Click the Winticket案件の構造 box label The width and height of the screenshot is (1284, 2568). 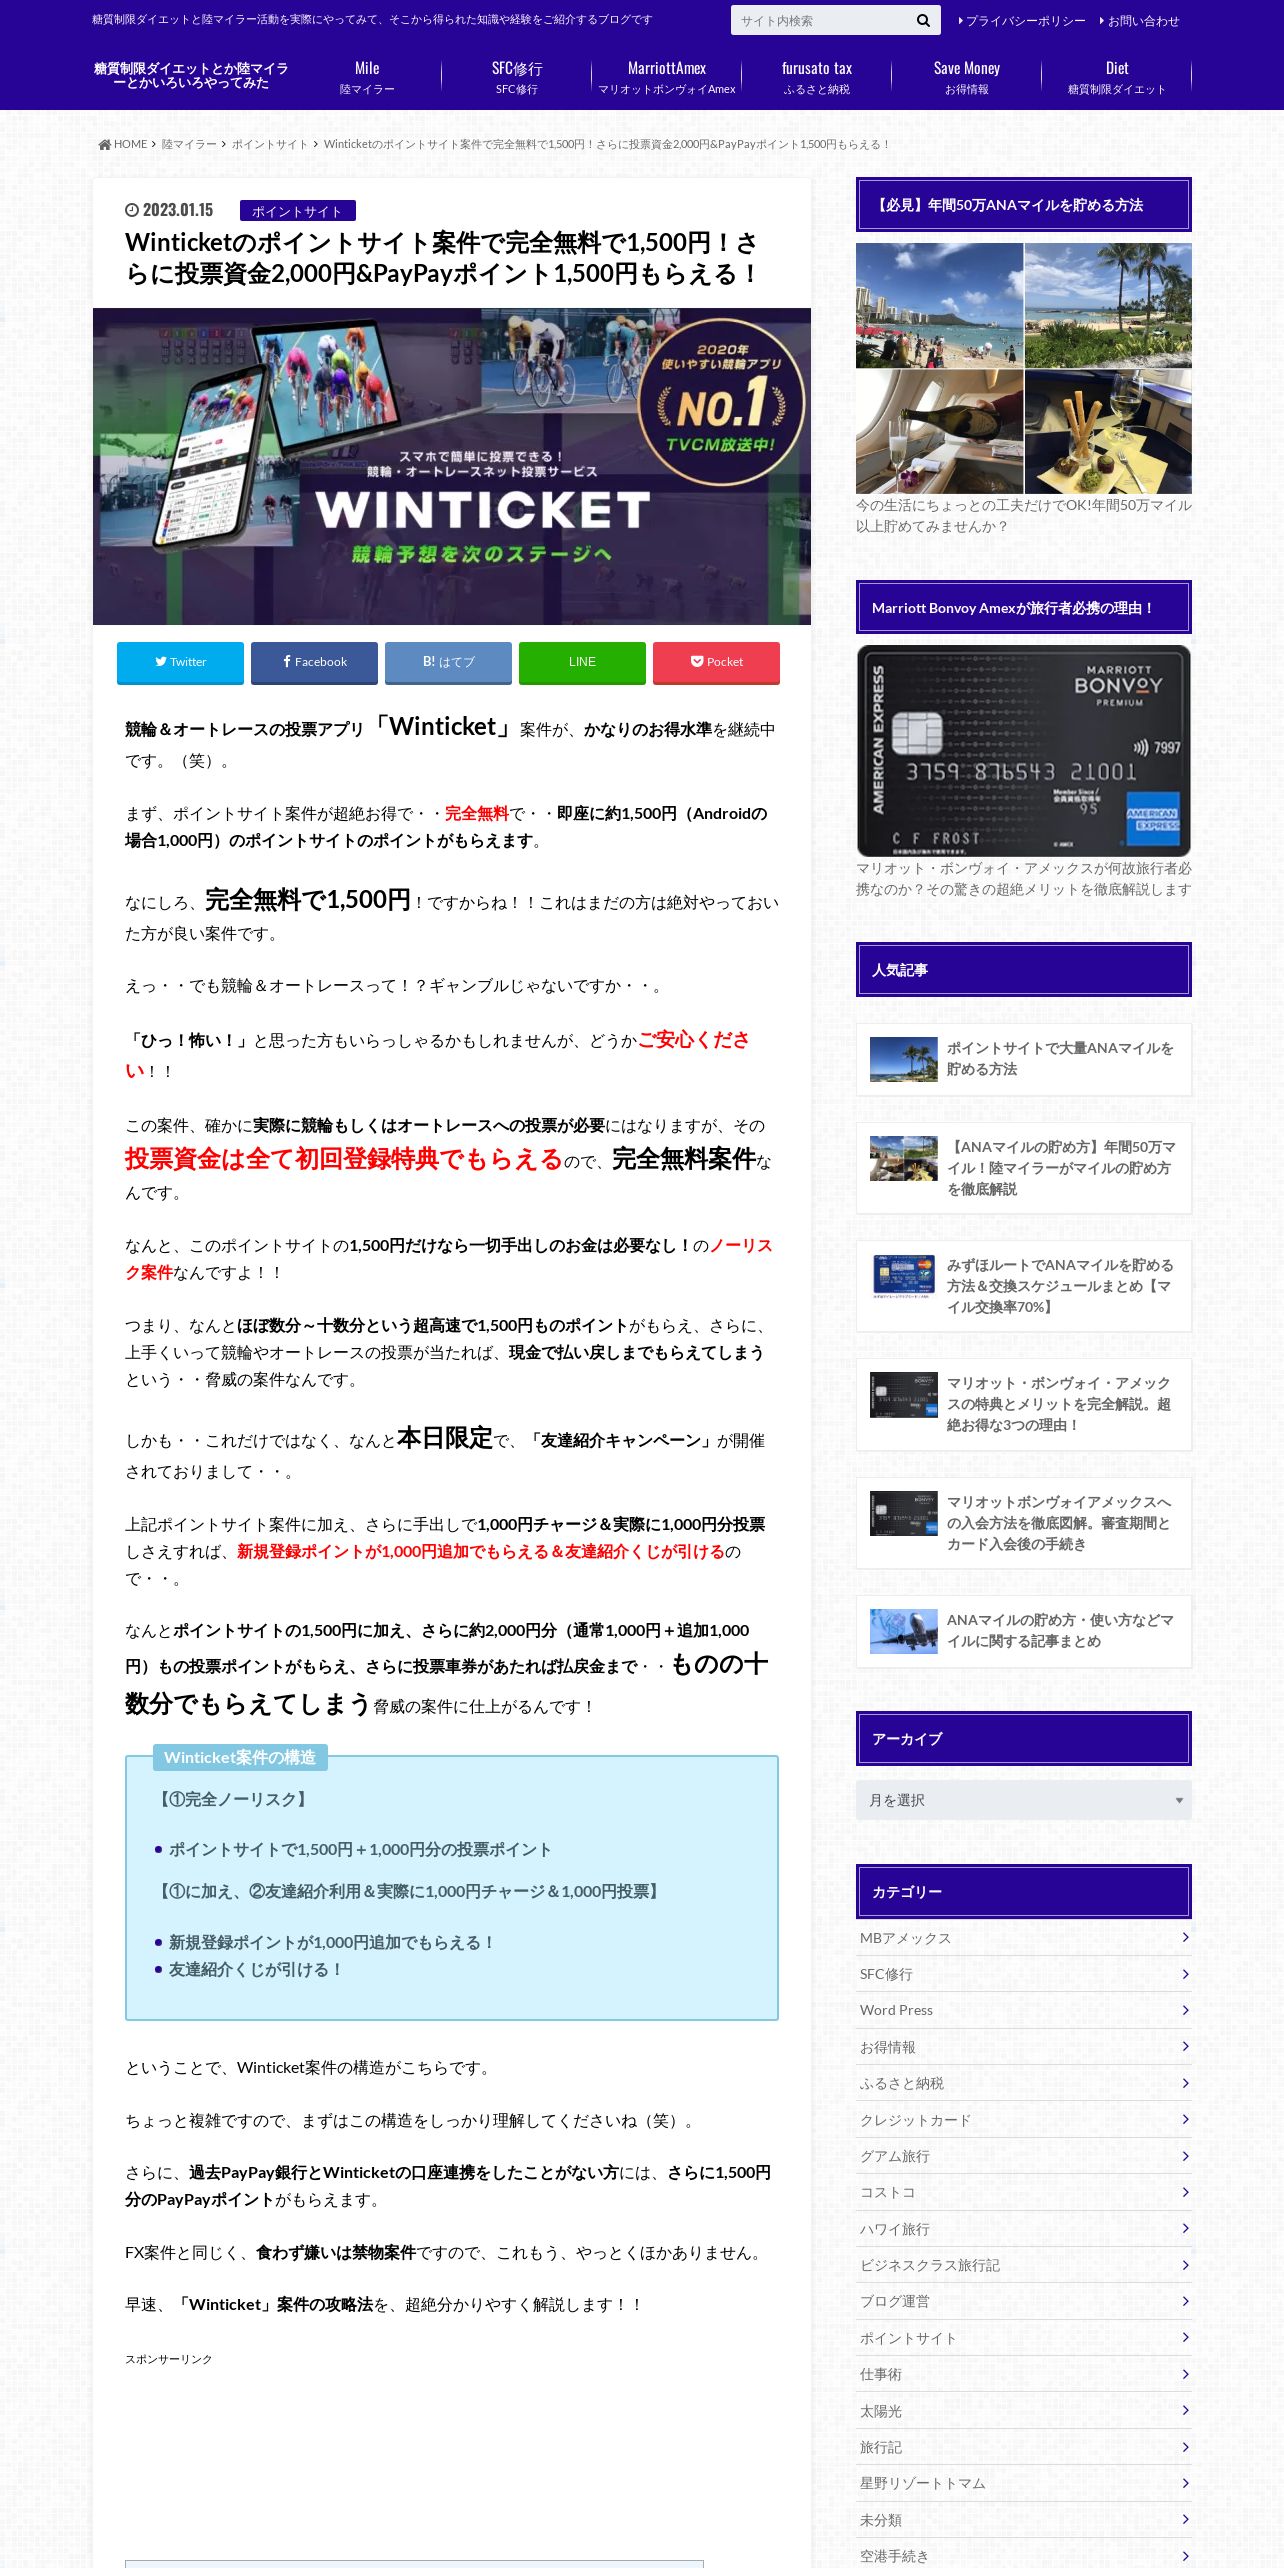point(240,1757)
